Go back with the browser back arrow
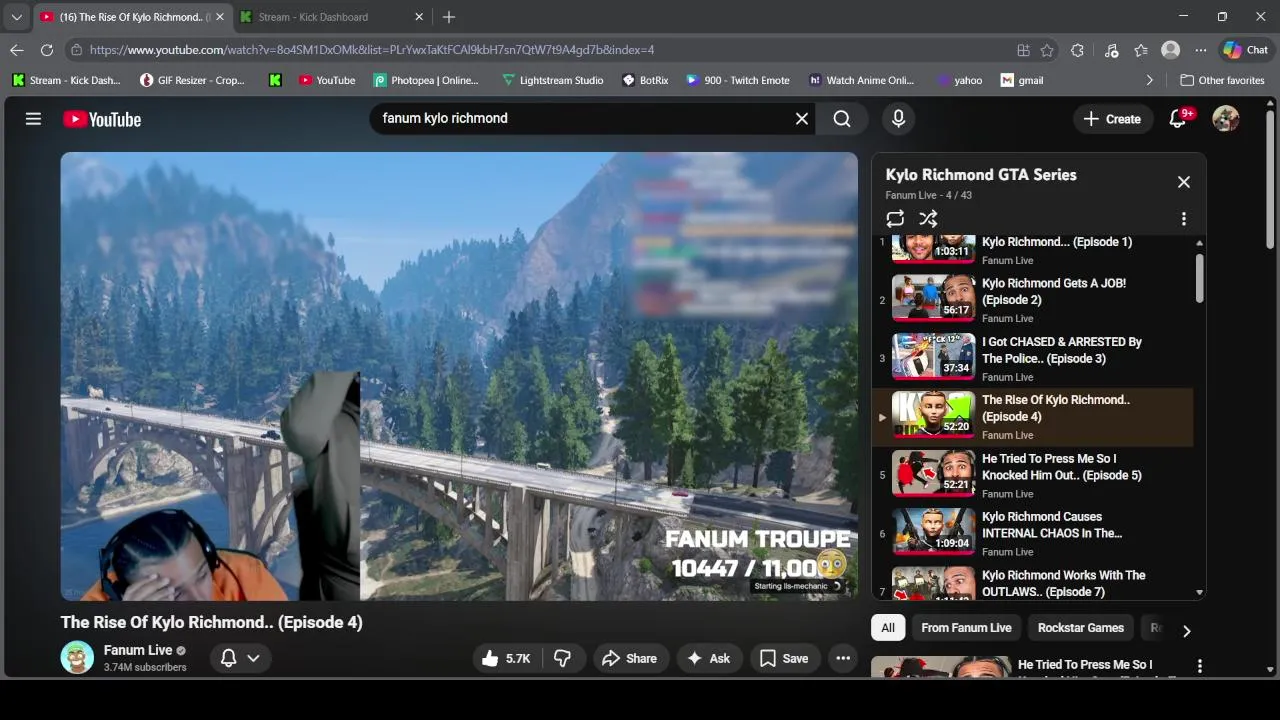The height and width of the screenshot is (720, 1280). point(17,50)
